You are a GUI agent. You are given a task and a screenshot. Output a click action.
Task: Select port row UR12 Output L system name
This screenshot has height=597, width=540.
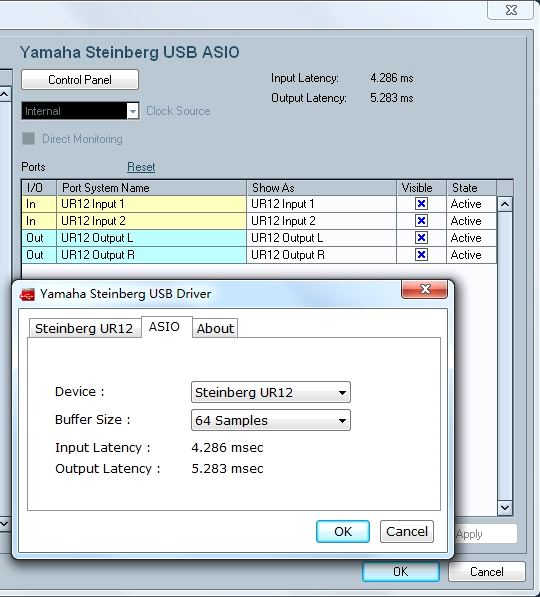pyautogui.click(x=151, y=238)
